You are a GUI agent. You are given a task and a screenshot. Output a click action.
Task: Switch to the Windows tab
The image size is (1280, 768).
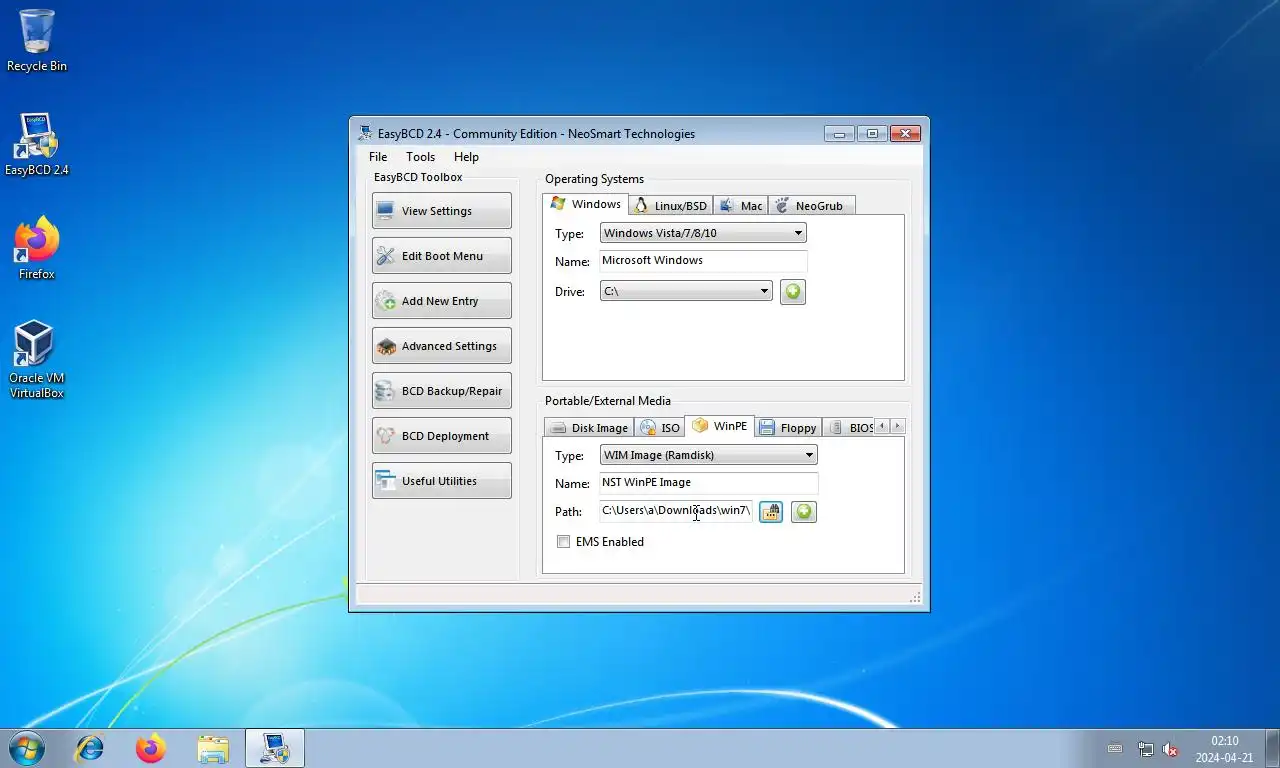coord(586,204)
